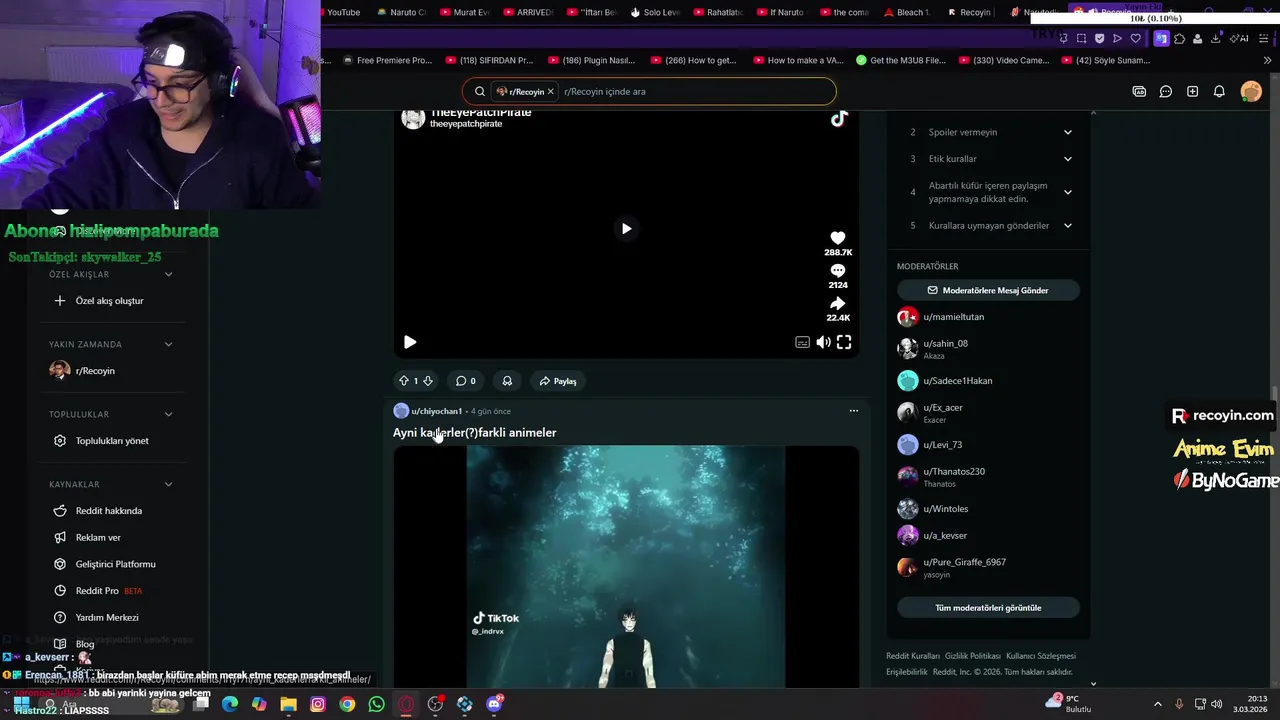Open moderator u/mamieltutan profile

953,317
